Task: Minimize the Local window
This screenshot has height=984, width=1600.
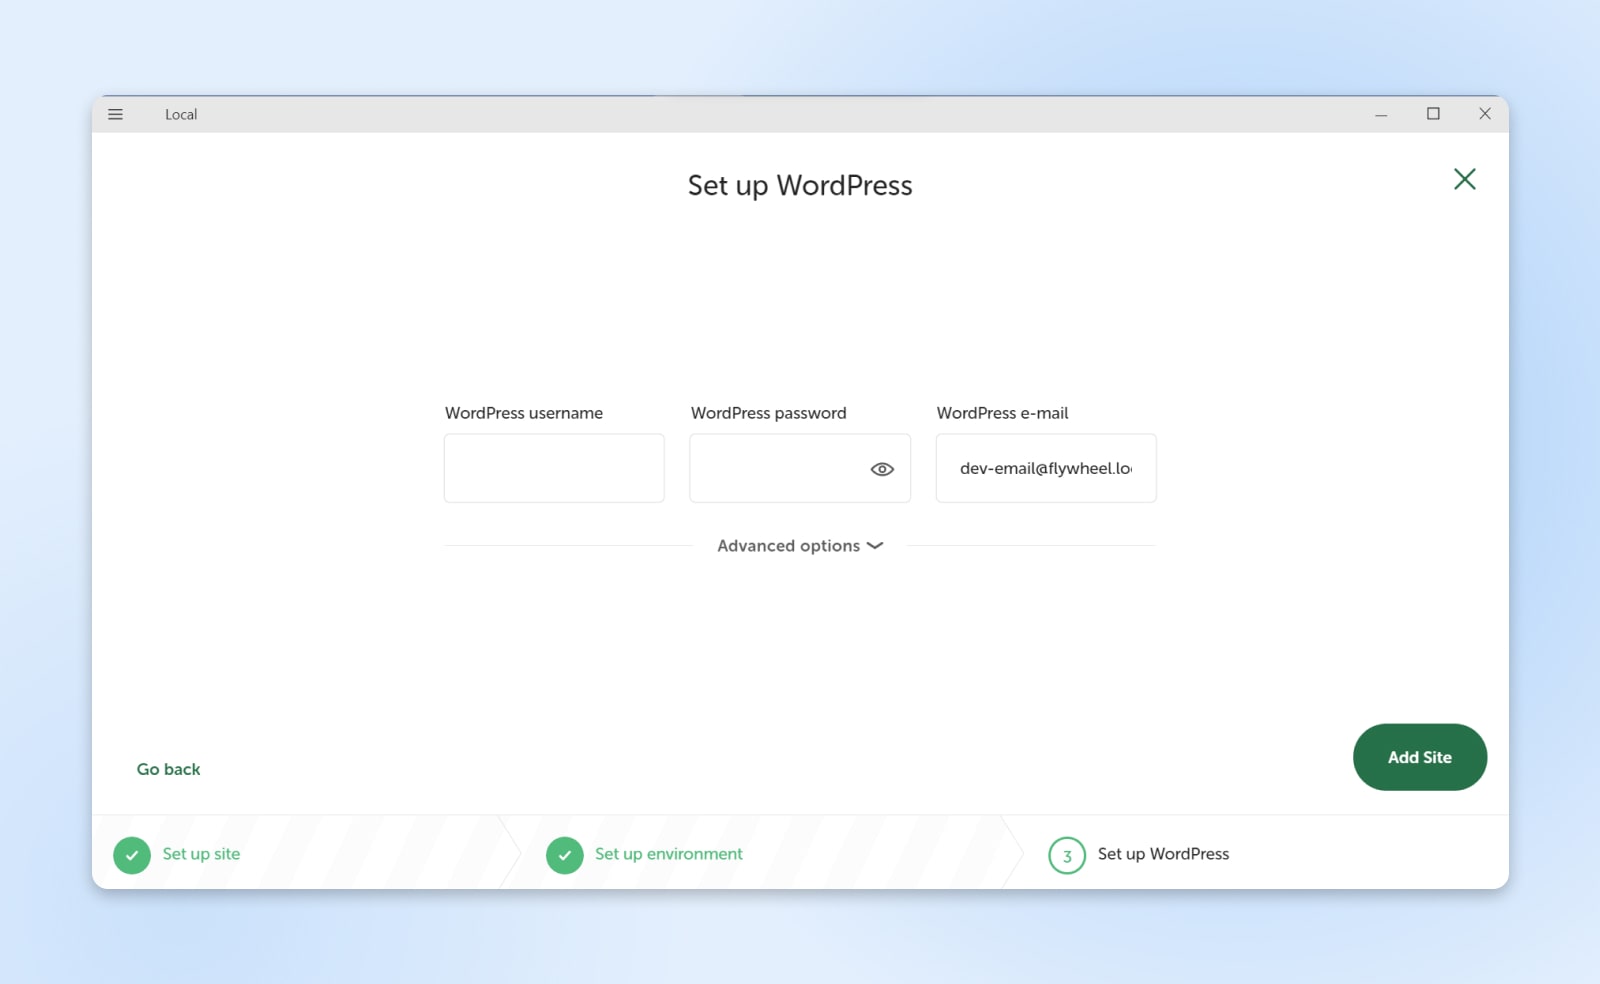Action: [1381, 114]
